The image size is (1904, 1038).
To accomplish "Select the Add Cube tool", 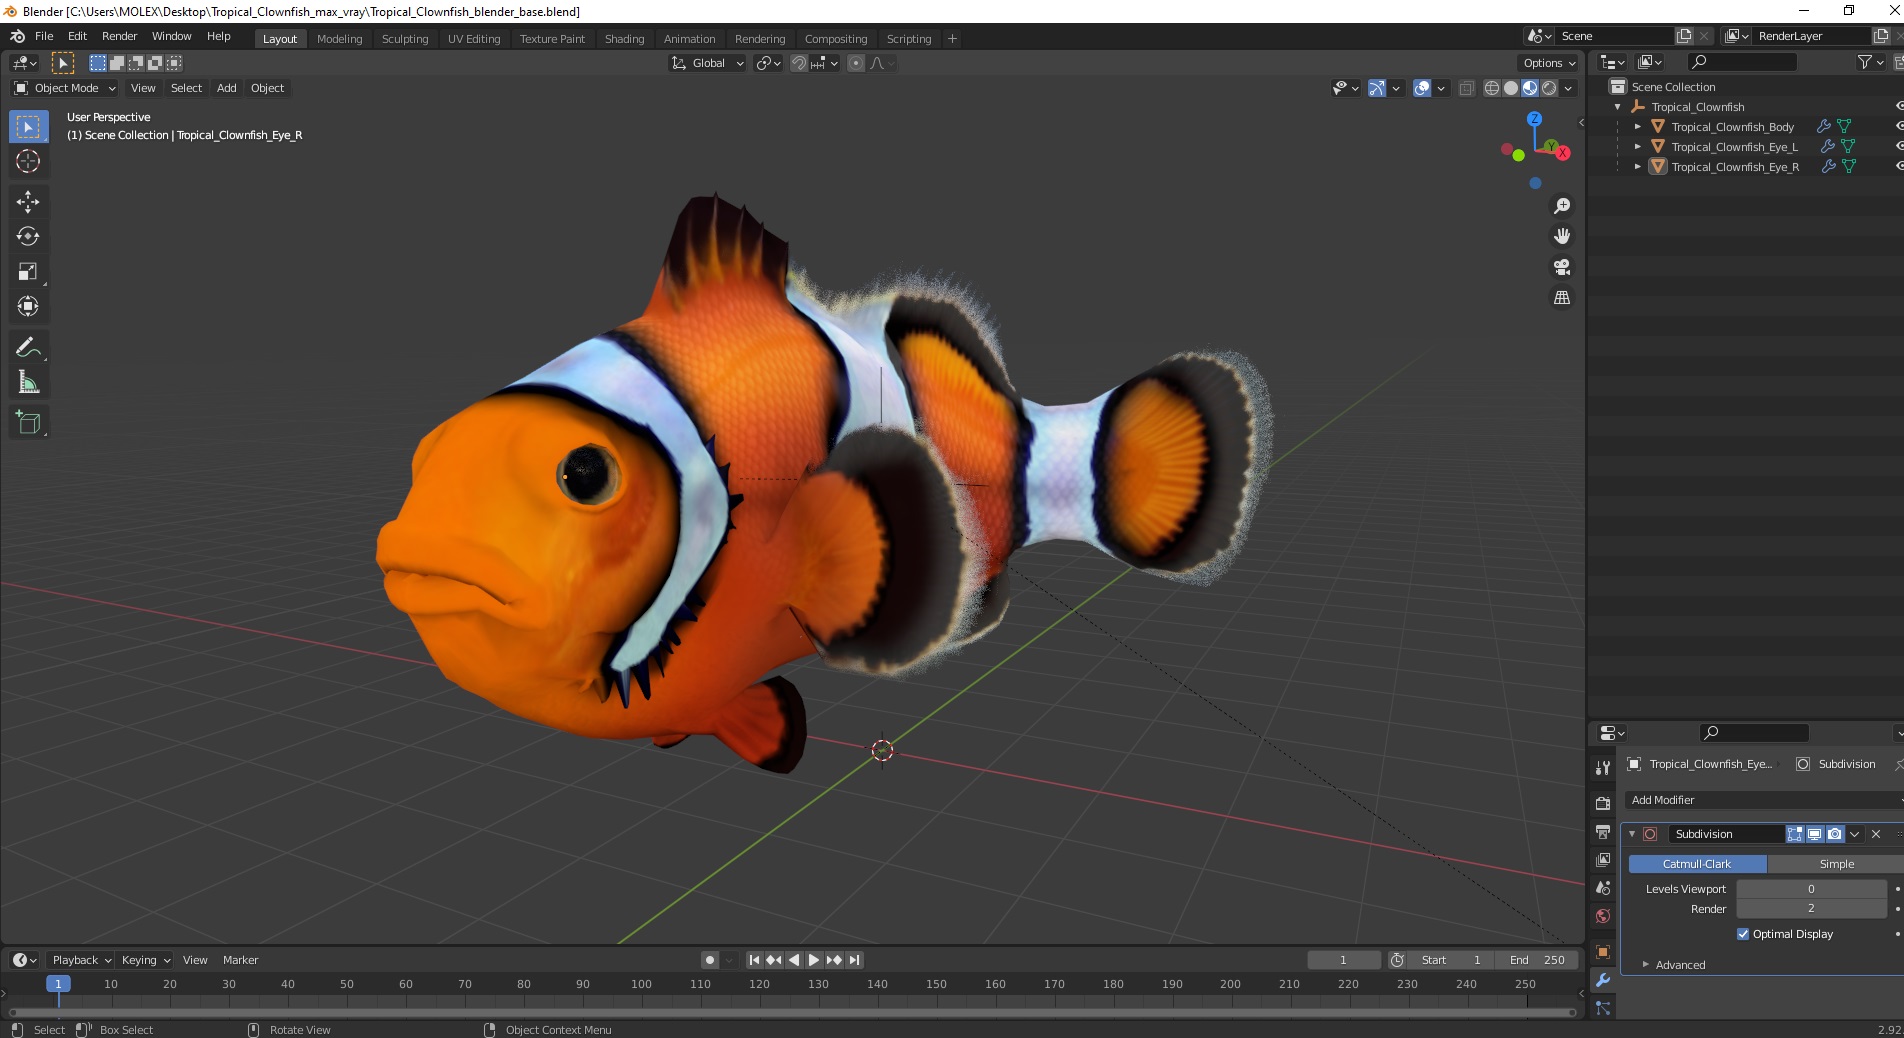I will 28,423.
